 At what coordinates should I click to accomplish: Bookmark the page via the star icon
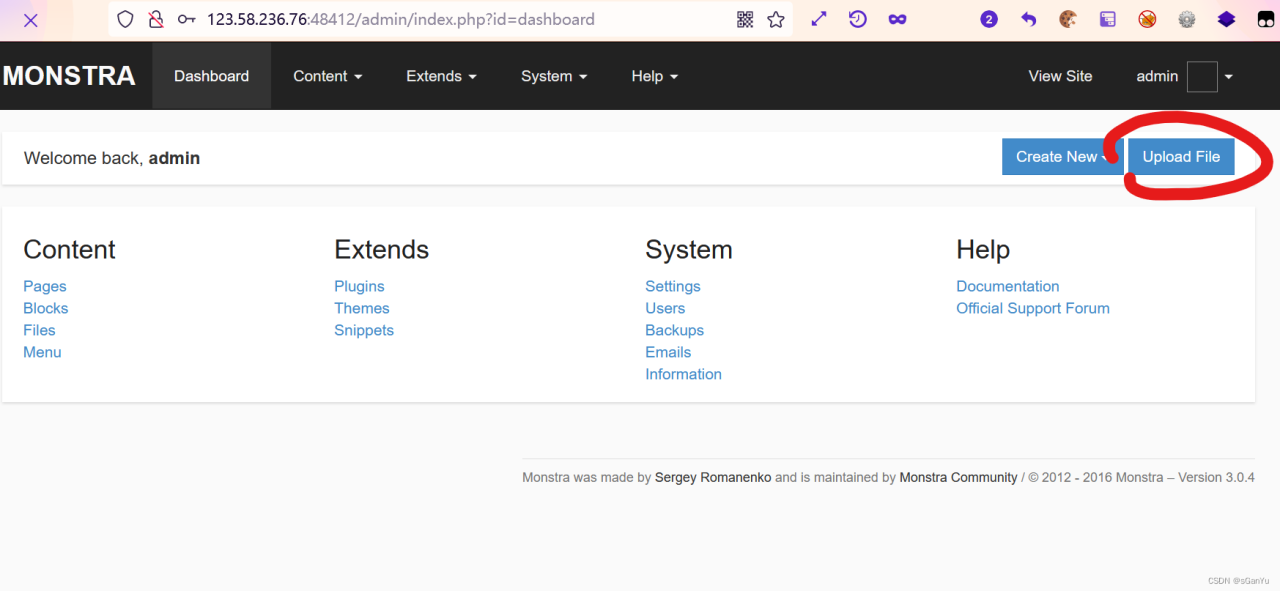[x=776, y=19]
